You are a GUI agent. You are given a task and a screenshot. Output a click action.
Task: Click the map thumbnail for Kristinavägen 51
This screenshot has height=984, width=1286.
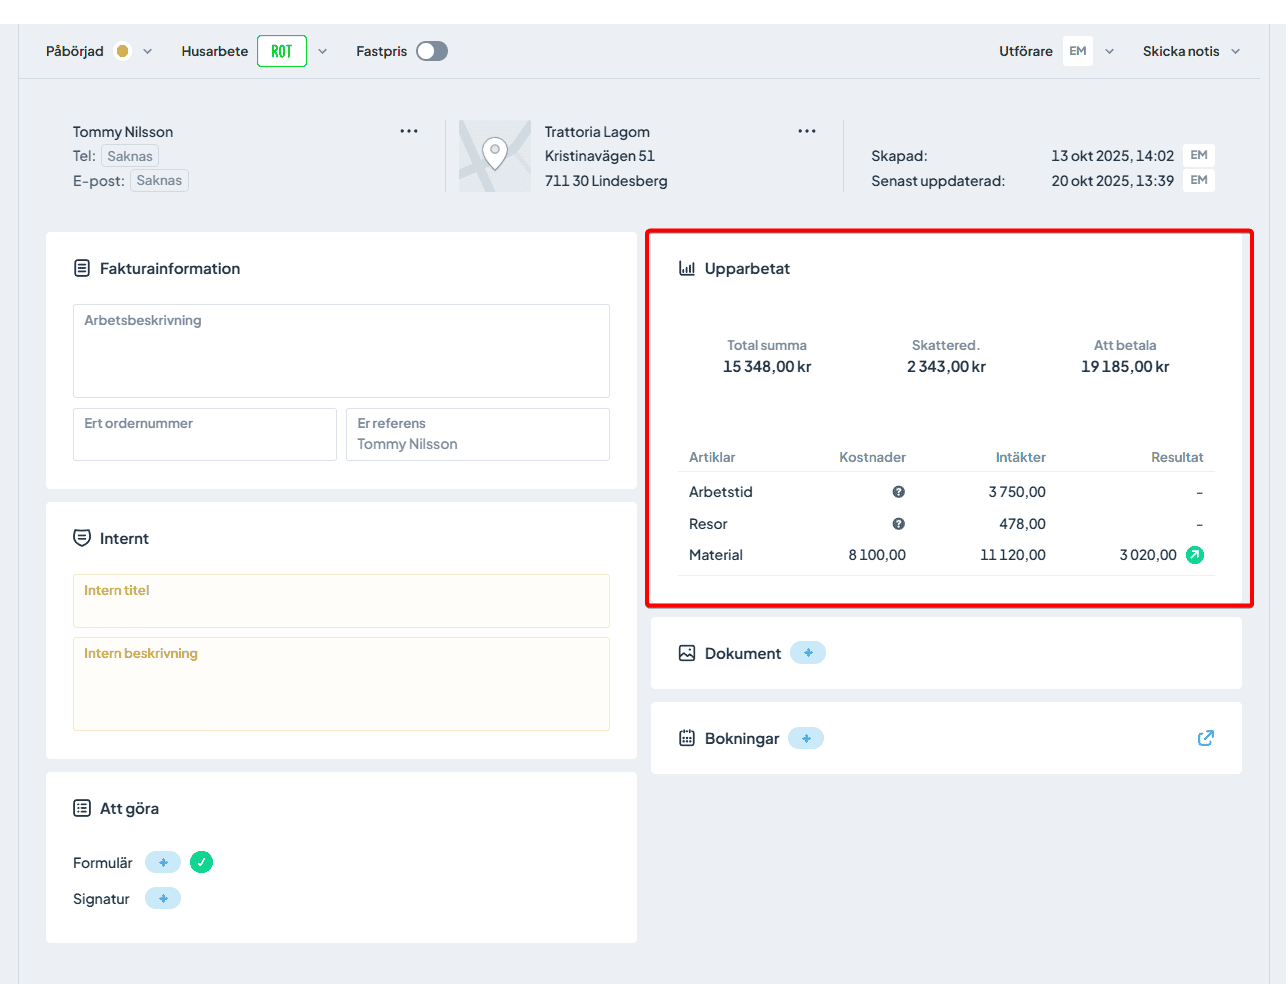495,156
